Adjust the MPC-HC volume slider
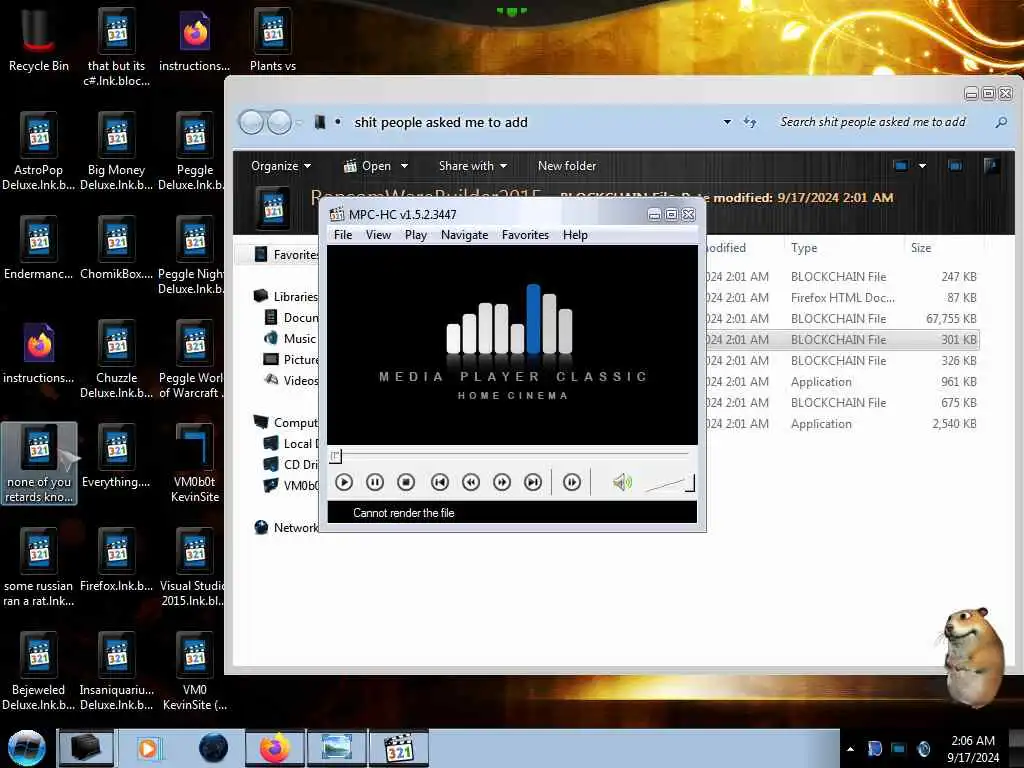This screenshot has height=768, width=1024. [x=669, y=483]
